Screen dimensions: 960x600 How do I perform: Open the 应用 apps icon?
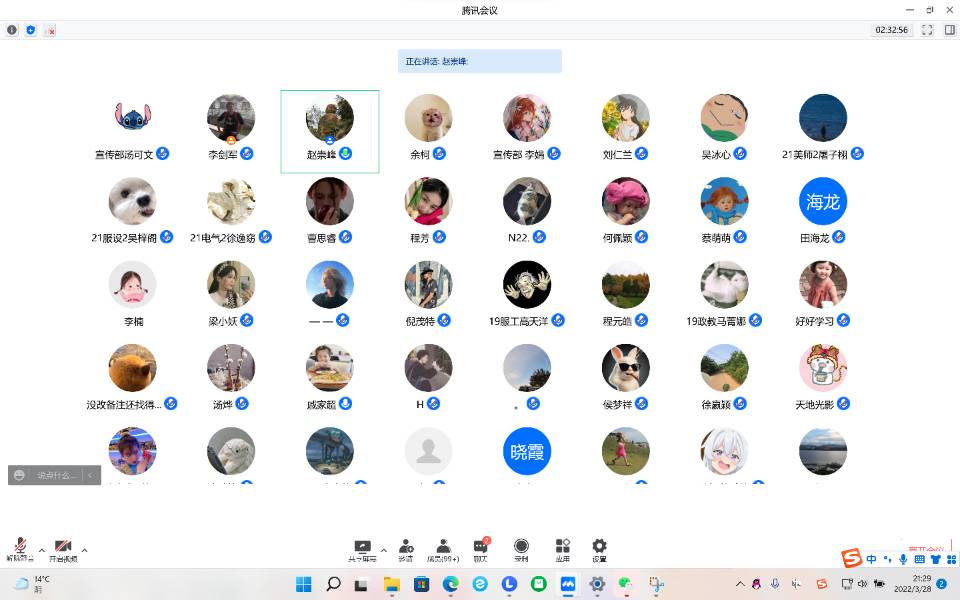tap(562, 548)
